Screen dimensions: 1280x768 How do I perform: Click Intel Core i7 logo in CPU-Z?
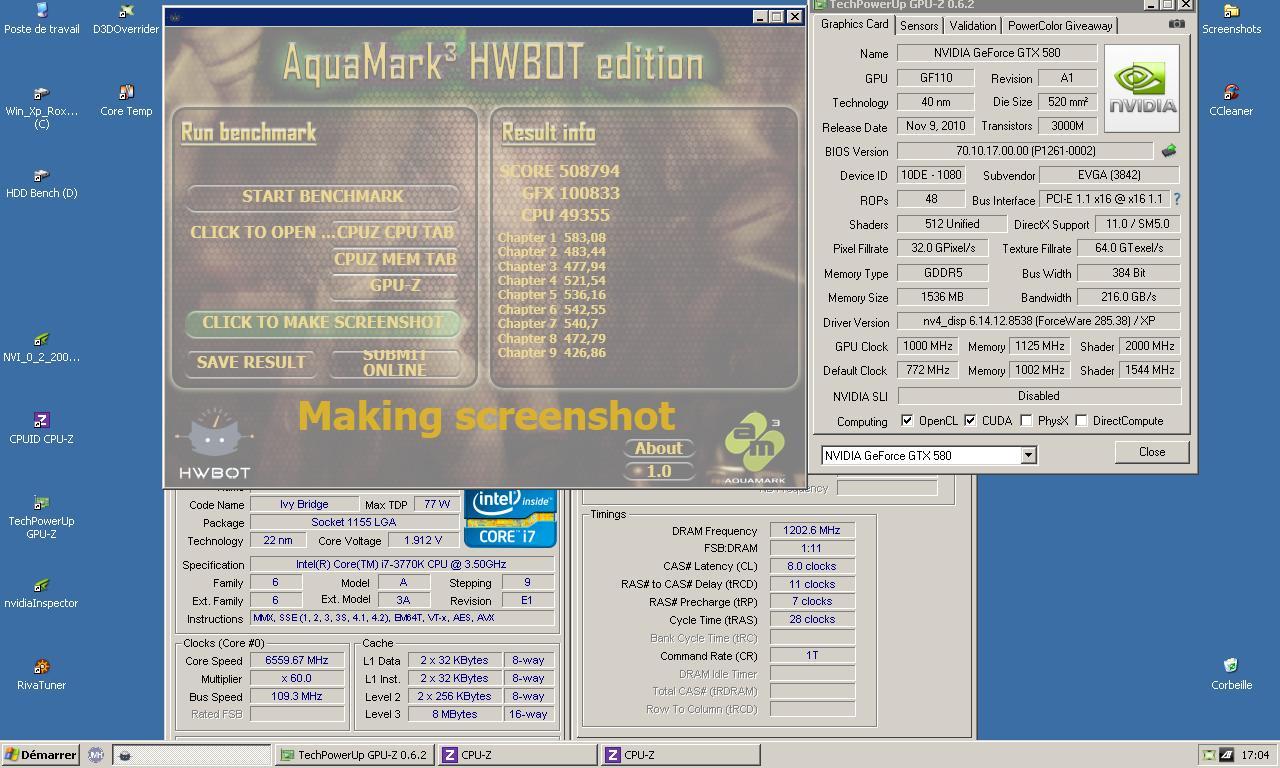coord(510,518)
